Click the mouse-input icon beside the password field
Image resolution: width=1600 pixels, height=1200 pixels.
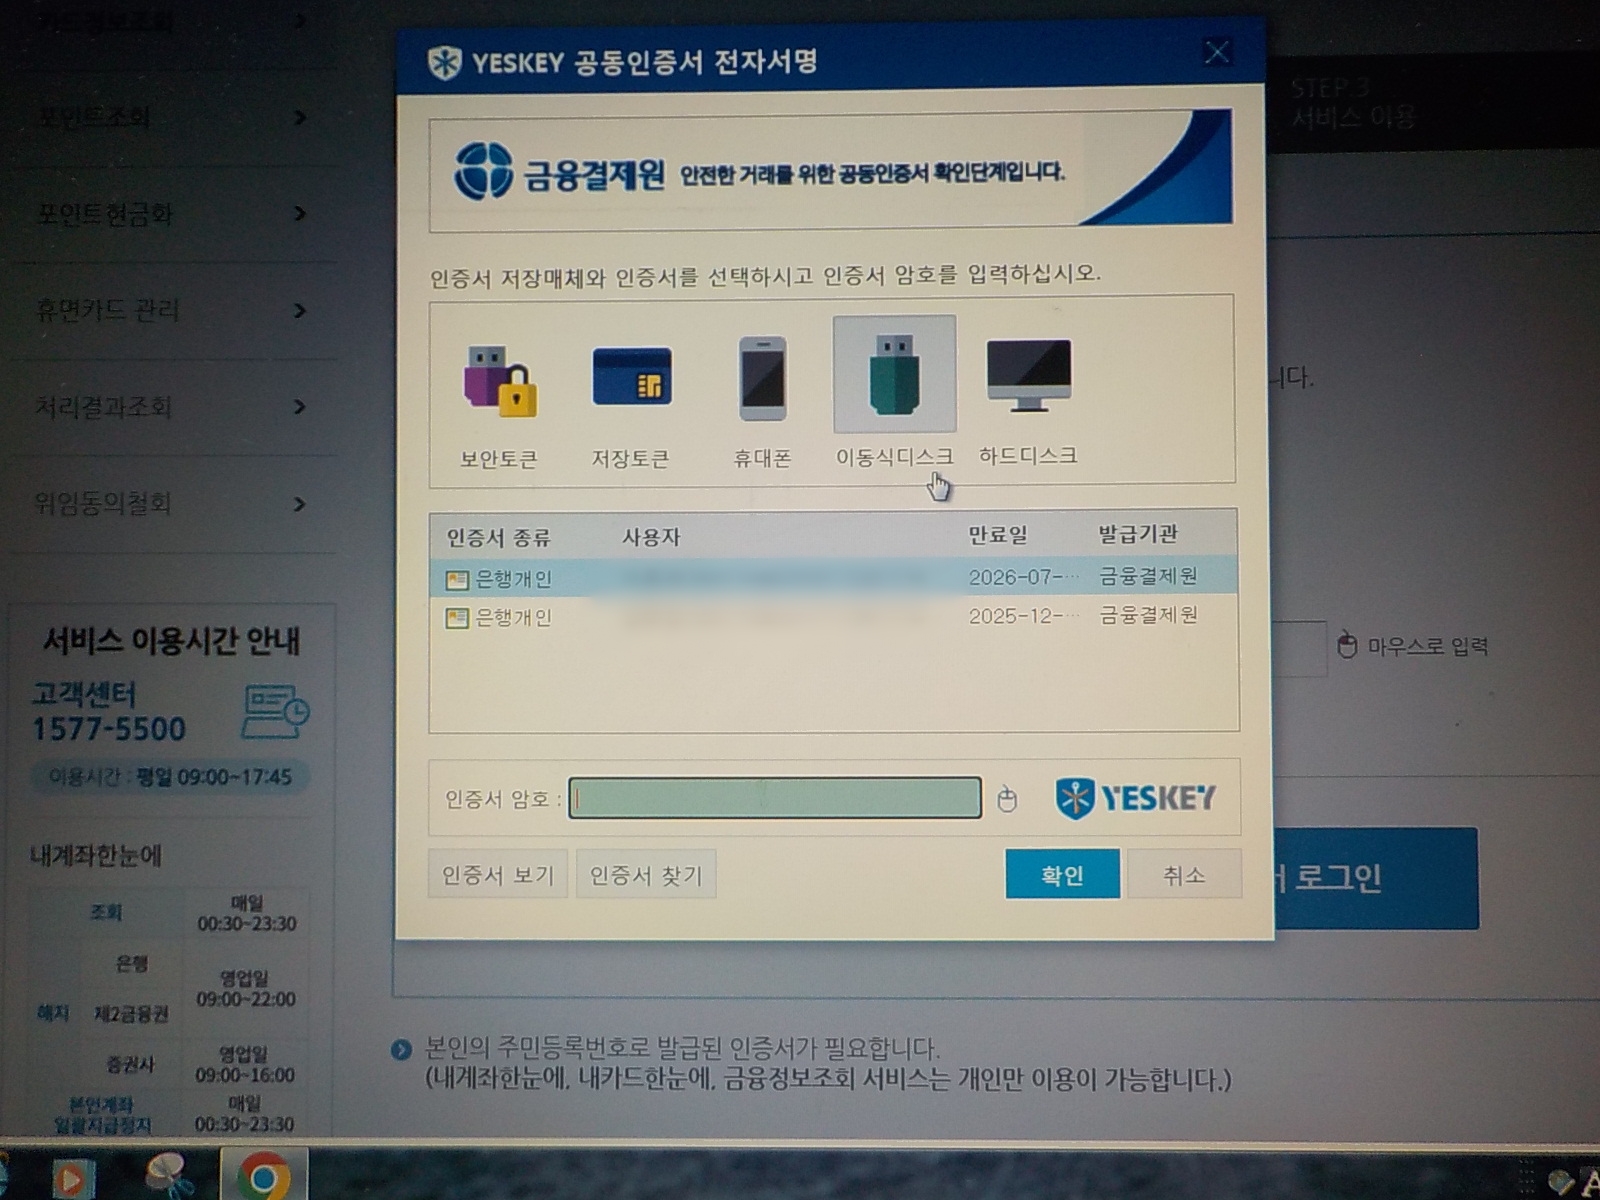click(x=1007, y=799)
